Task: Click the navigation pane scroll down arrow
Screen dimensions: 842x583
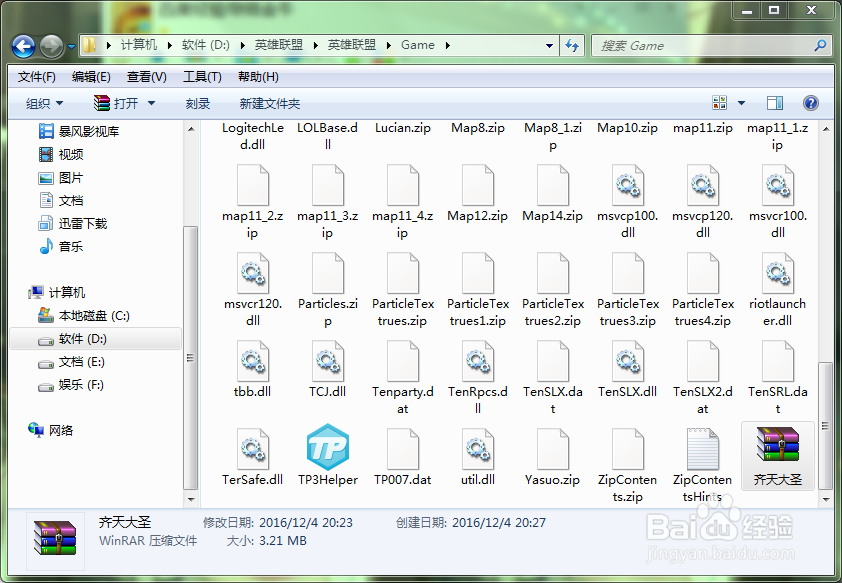Action: point(191,499)
